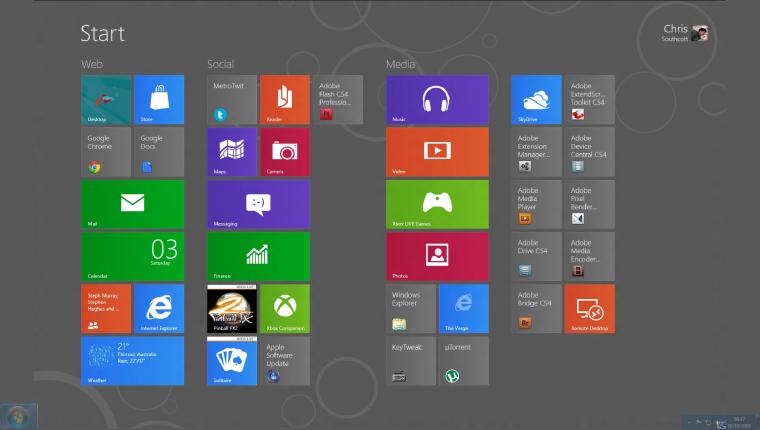The width and height of the screenshot is (760, 430).
Task: Open Adobe Flash CS4 Professional tile
Action: coord(338,99)
